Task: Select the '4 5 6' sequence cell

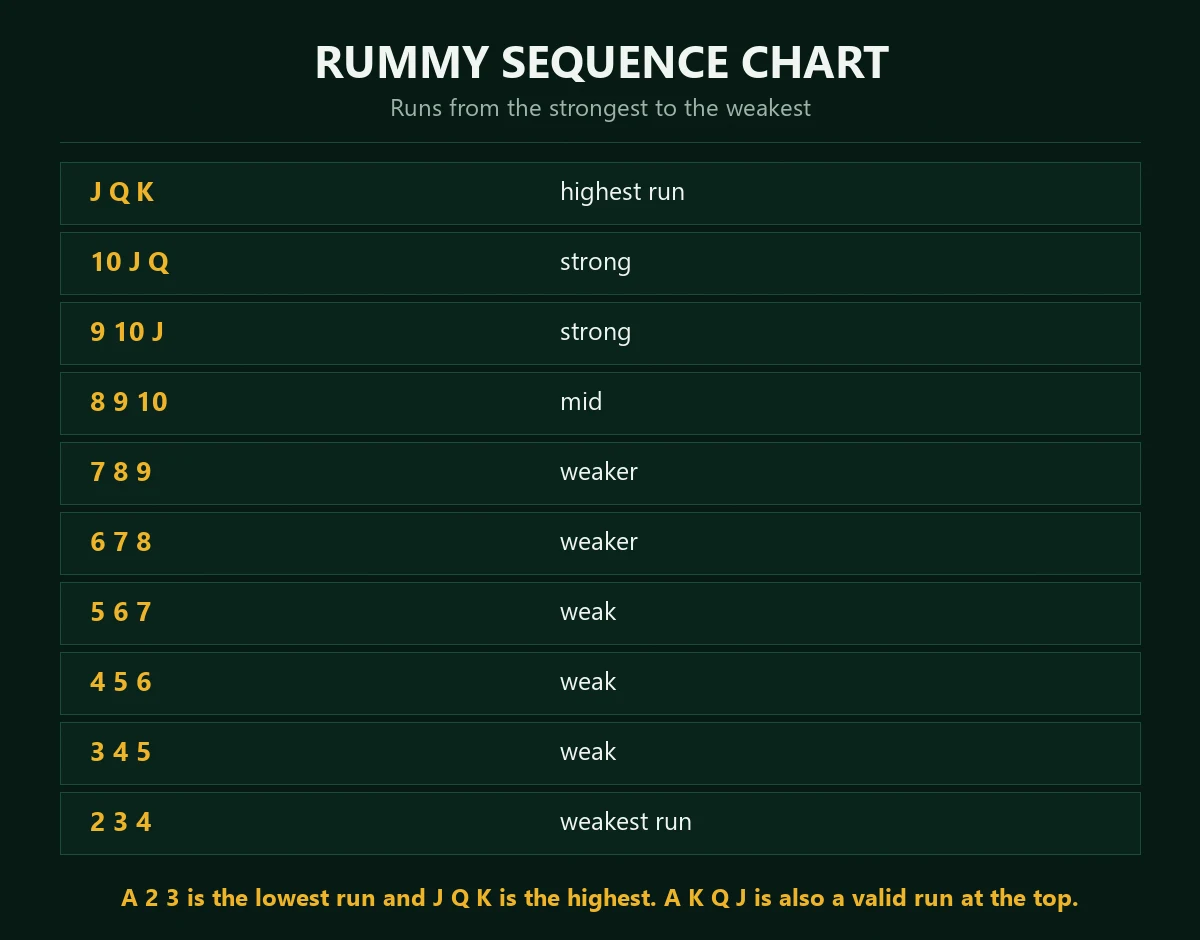Action: pyautogui.click(x=121, y=682)
